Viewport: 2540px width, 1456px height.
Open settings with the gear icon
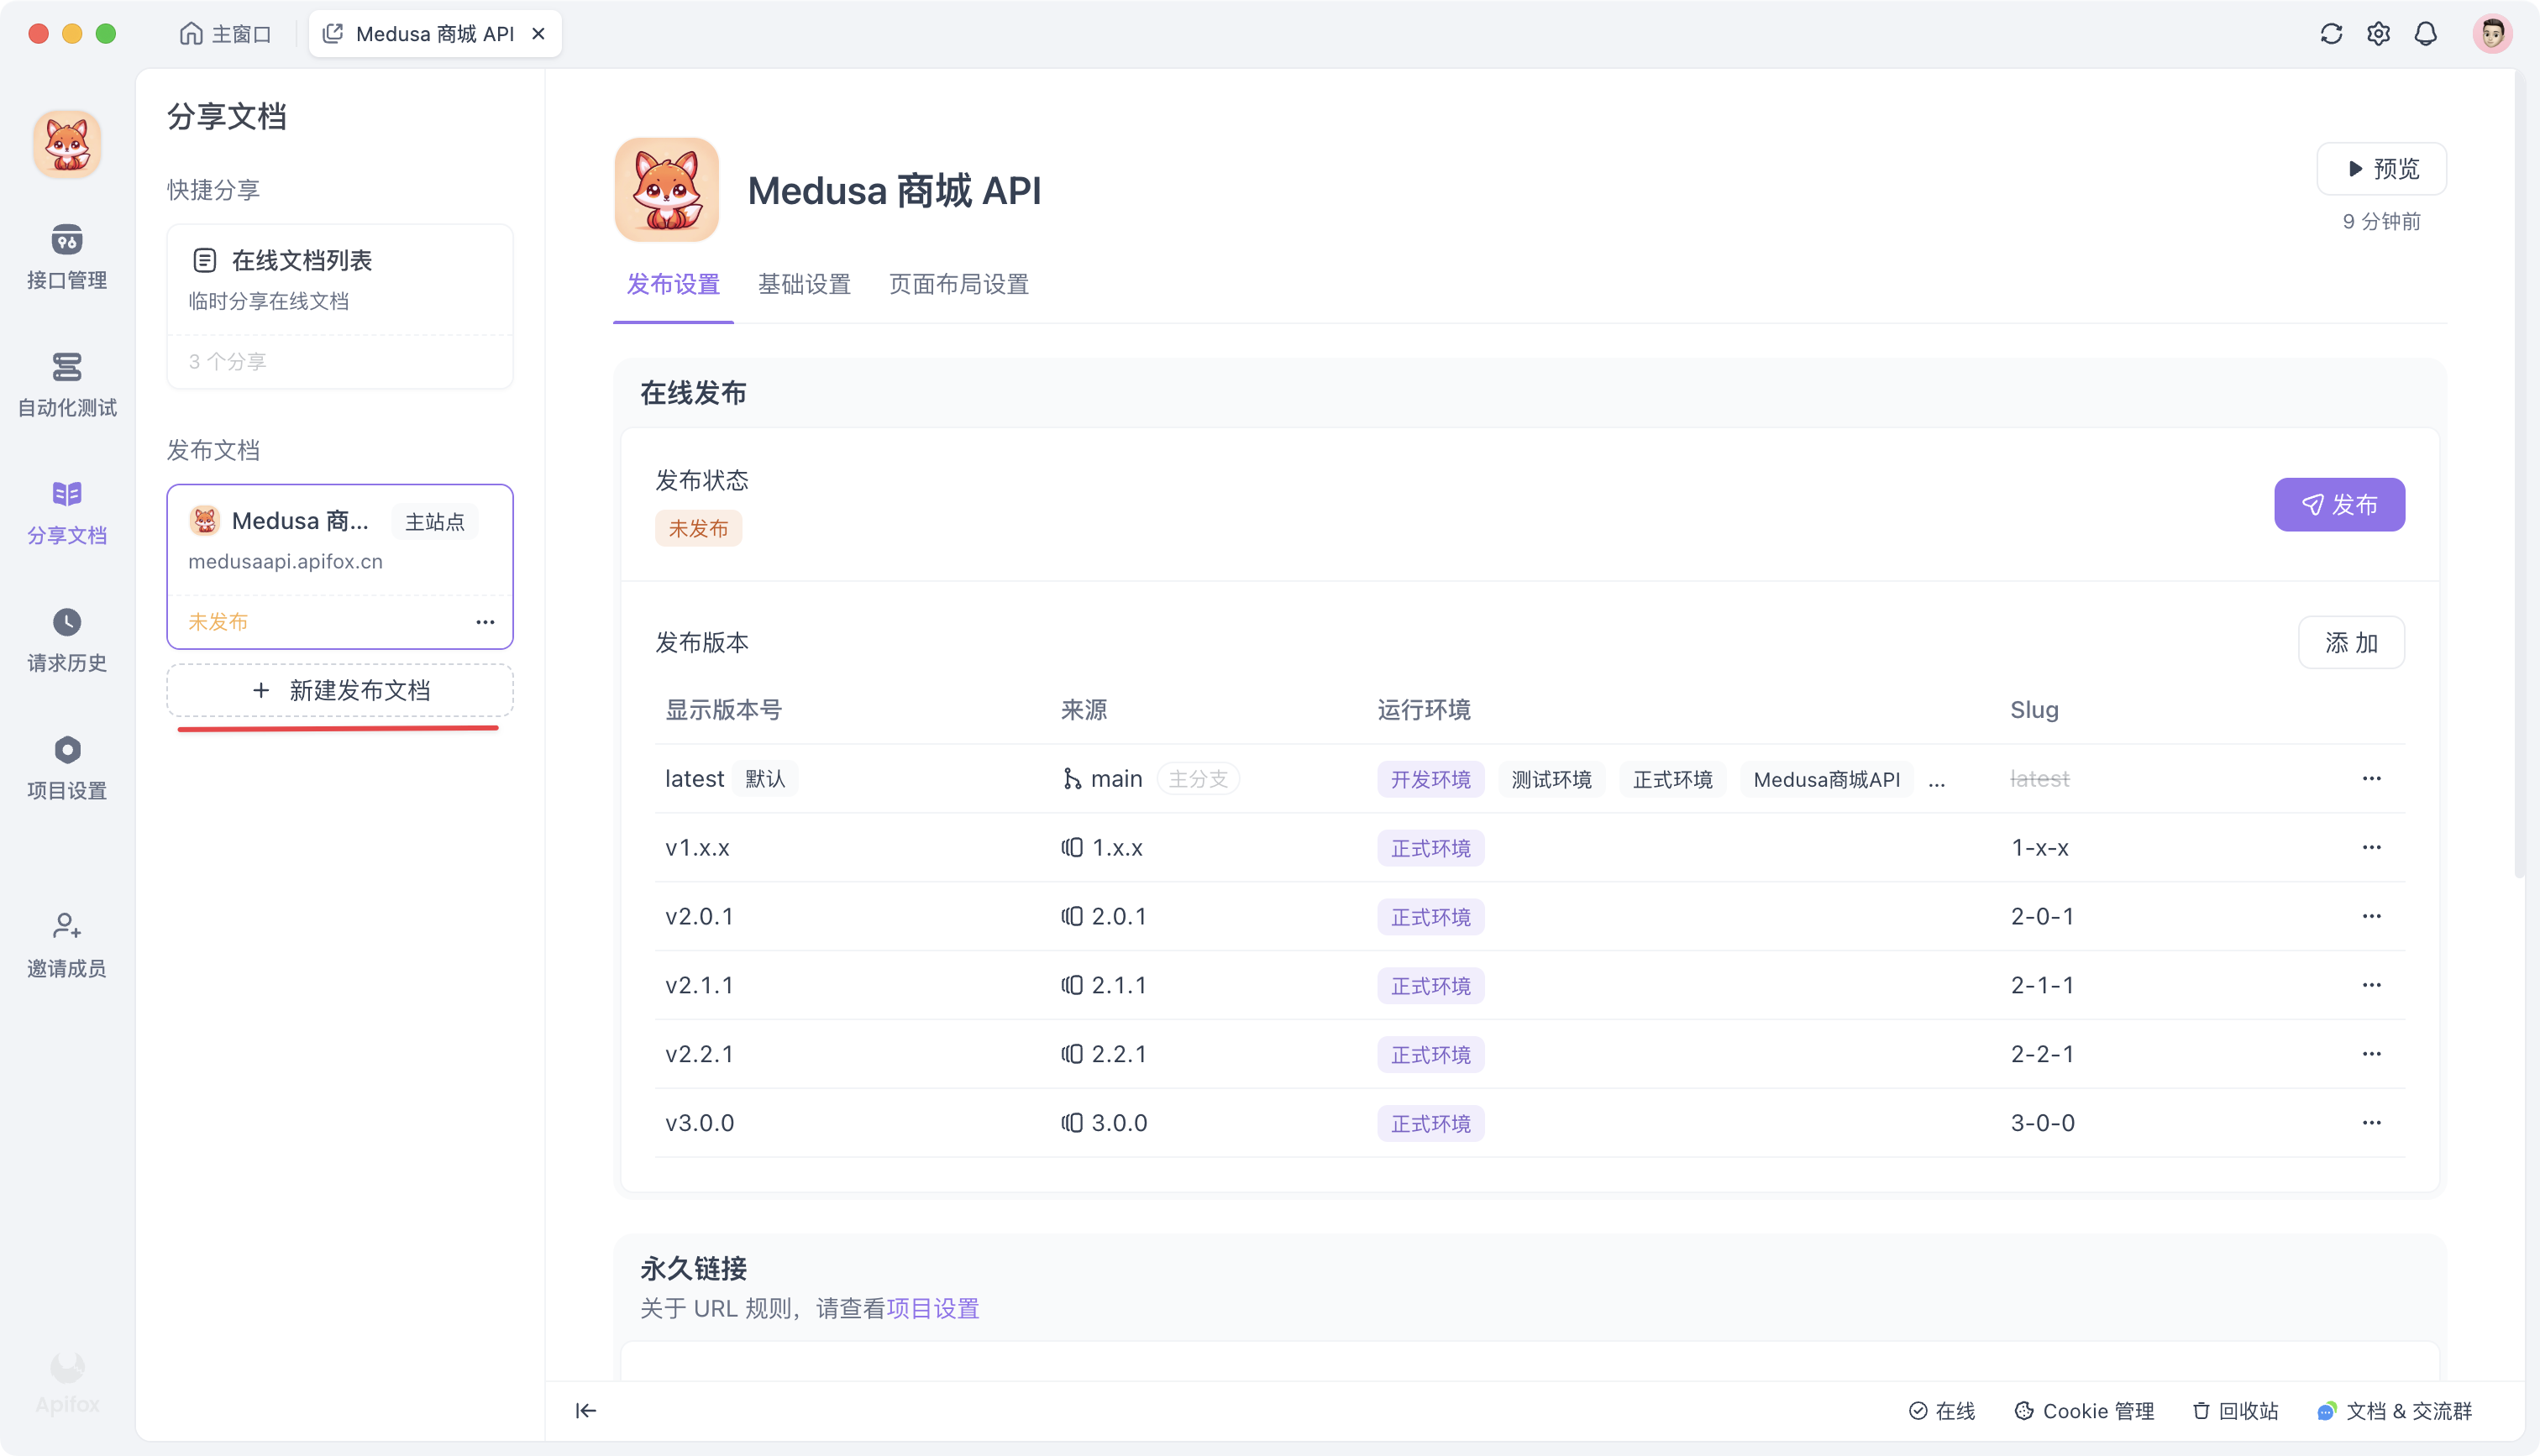point(2379,33)
